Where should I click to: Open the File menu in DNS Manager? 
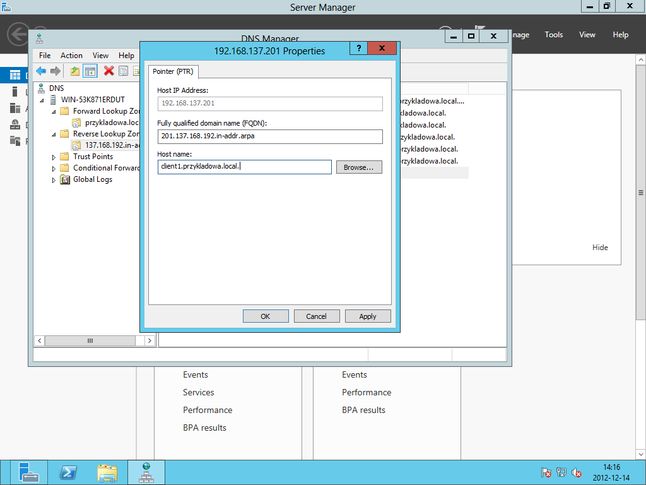44,55
